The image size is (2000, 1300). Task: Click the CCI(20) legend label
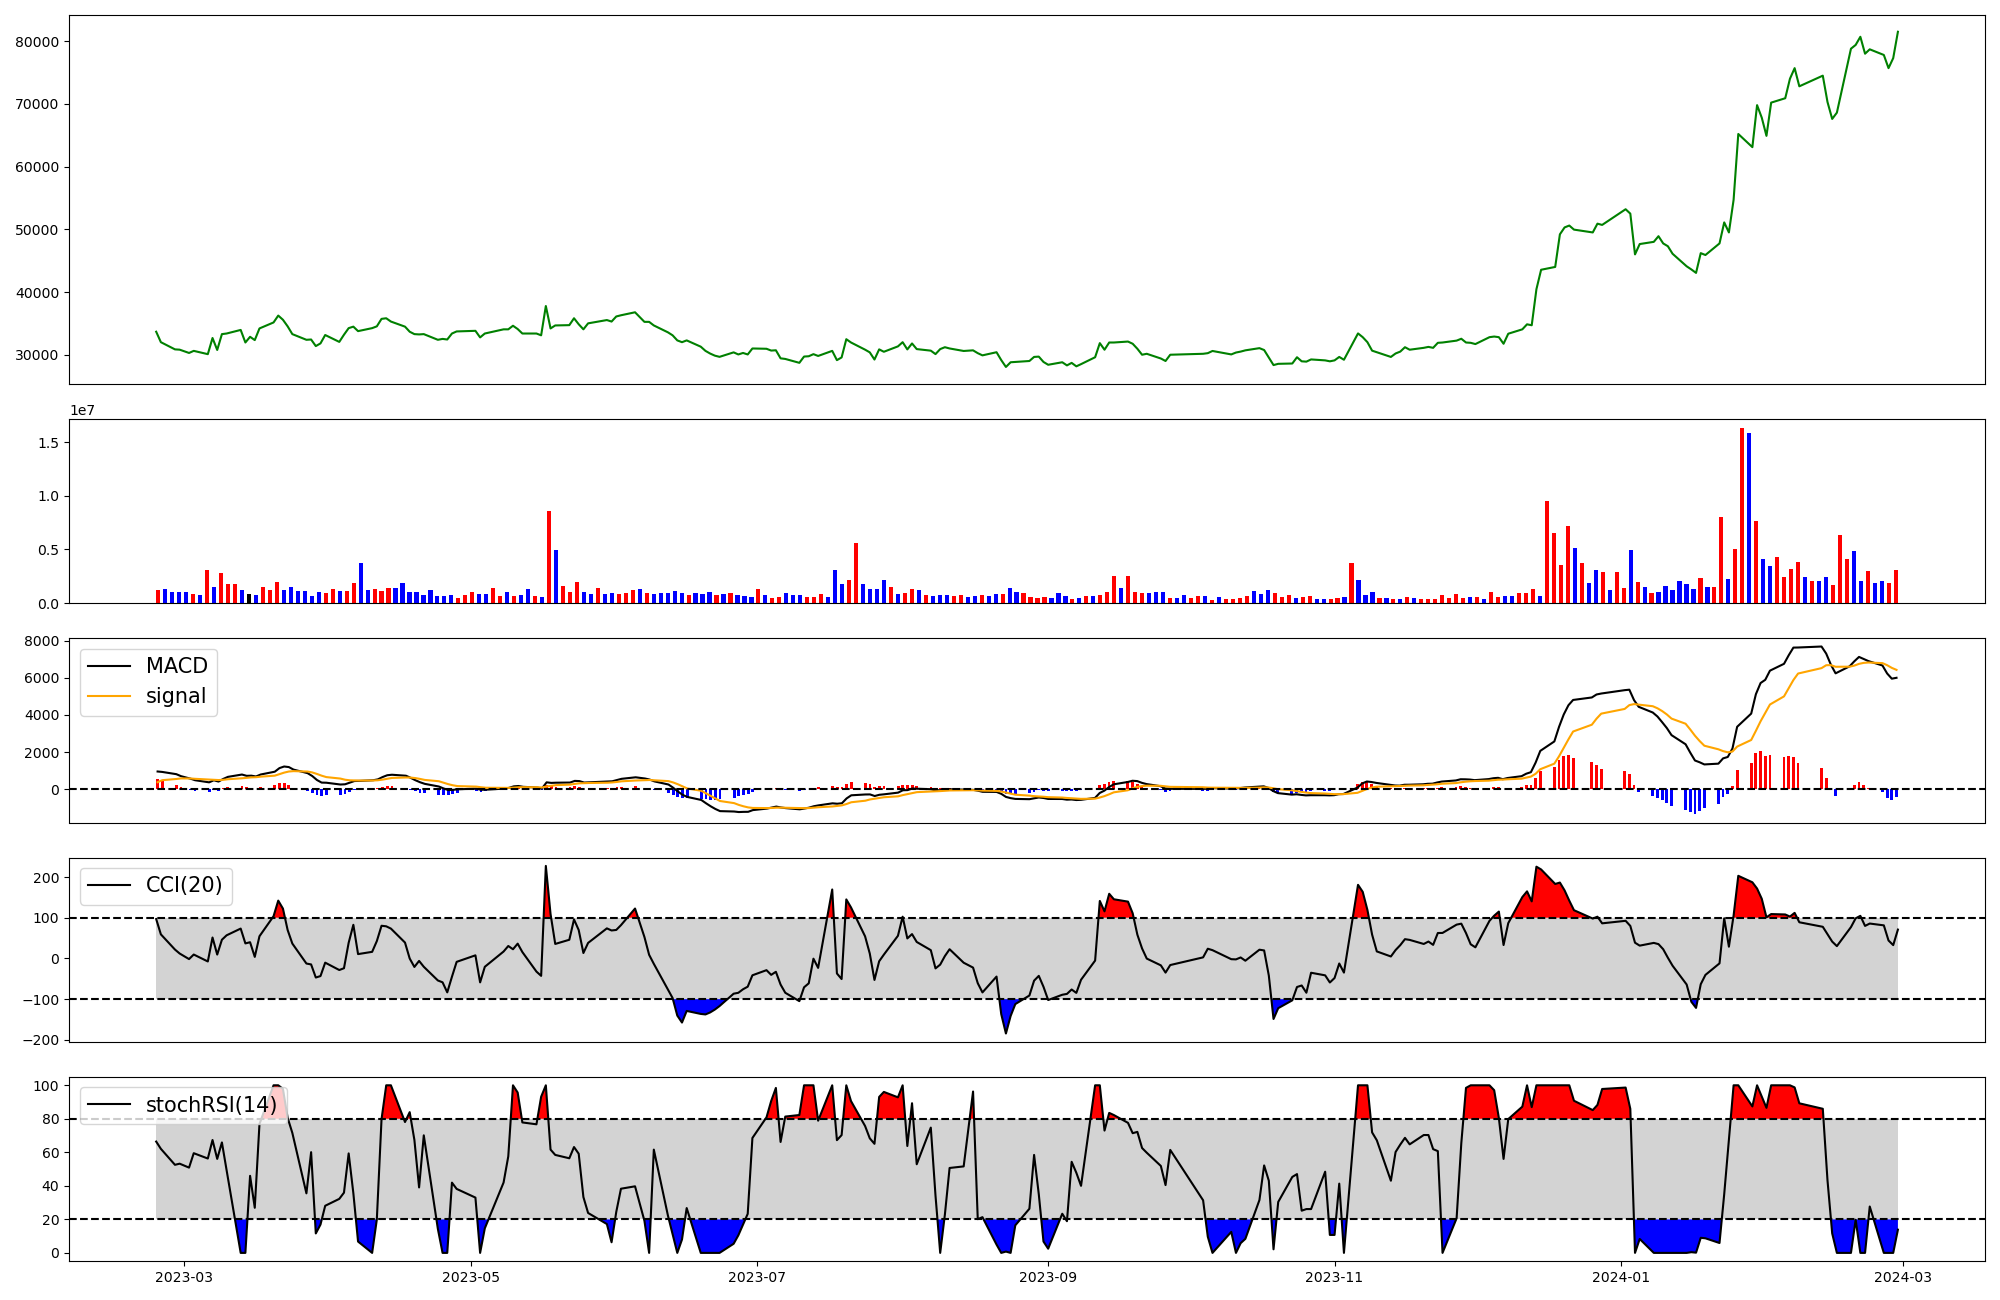tap(185, 885)
